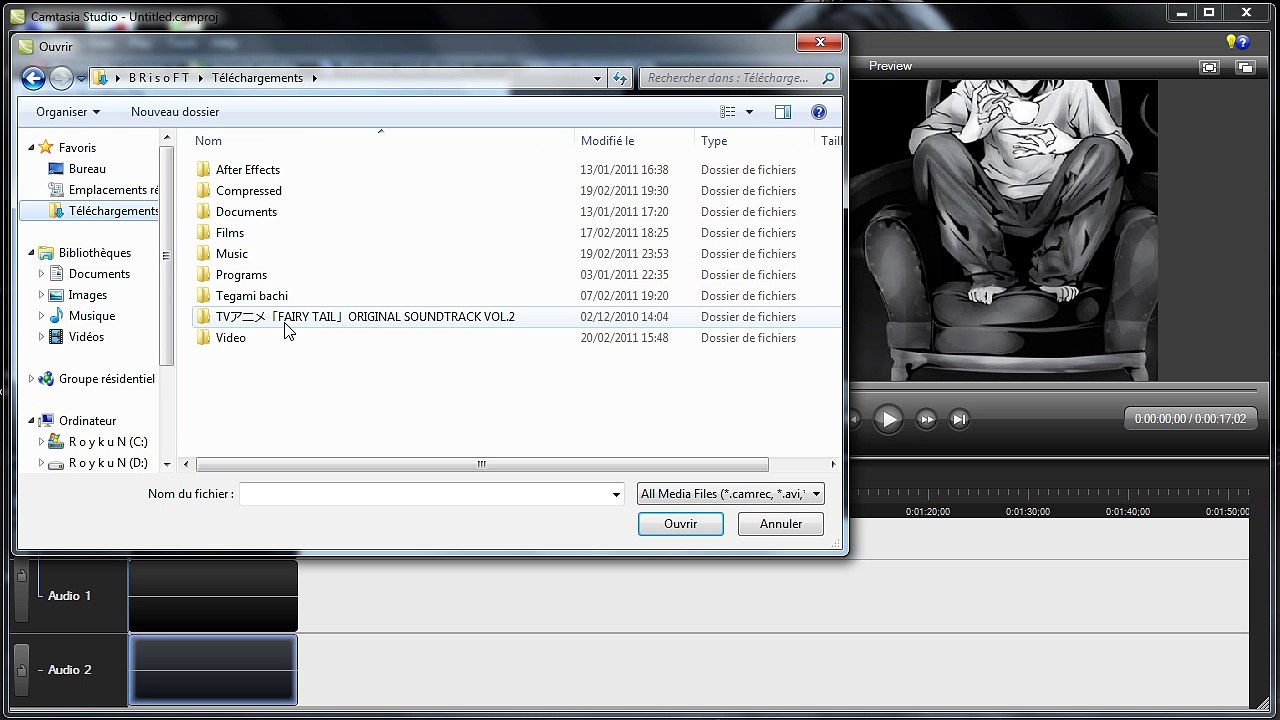This screenshot has height=720, width=1280.
Task: Open address bar previous locations dropdown
Action: coord(597,78)
